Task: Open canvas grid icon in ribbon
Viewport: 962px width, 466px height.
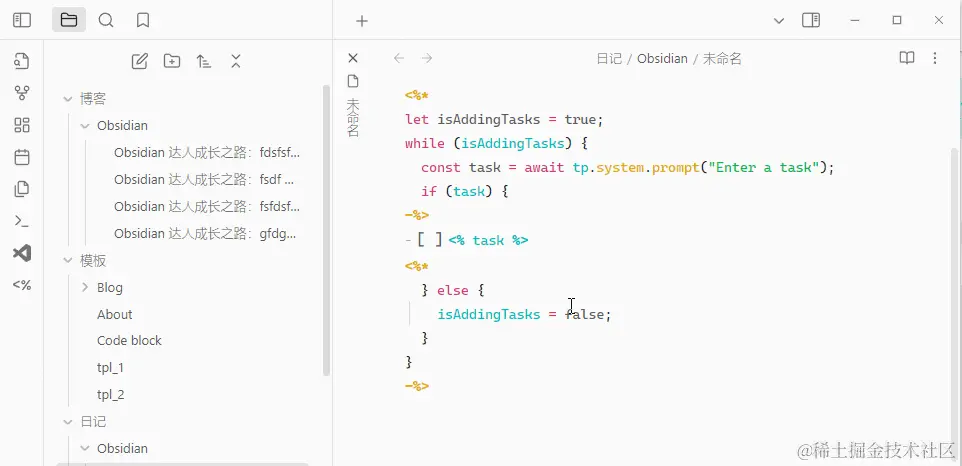Action: coord(22,125)
